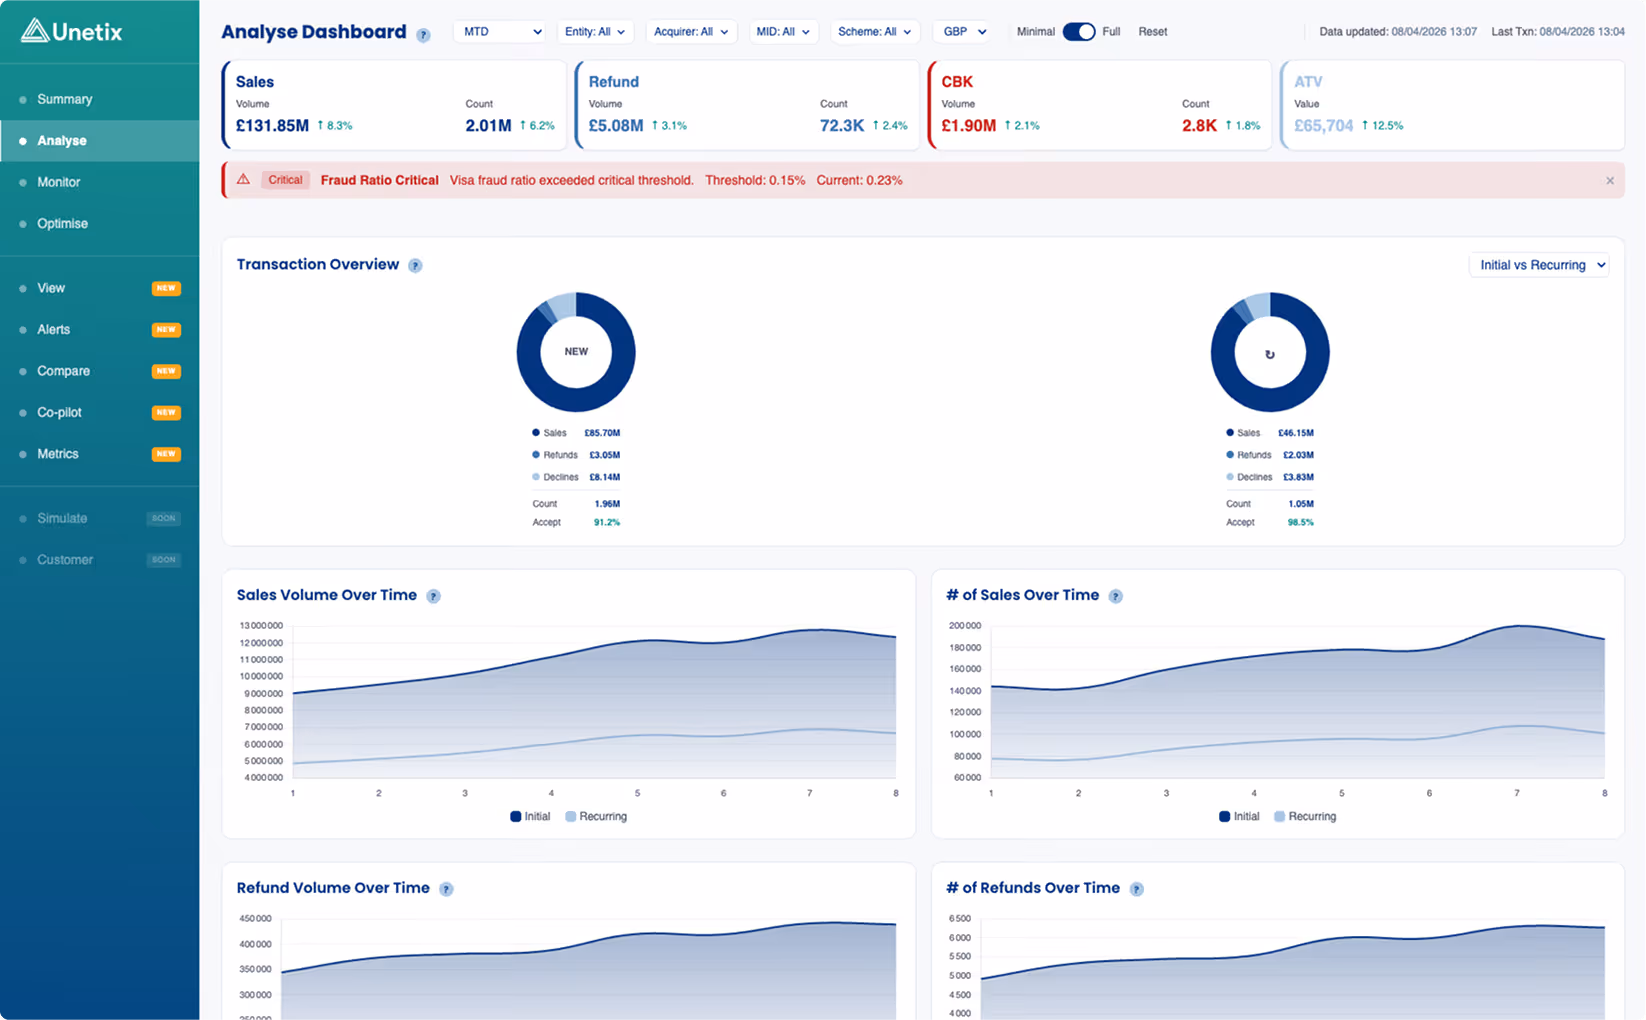Image resolution: width=1646 pixels, height=1020 pixels.
Task: Click the SOON badge beside Customer
Action: point(164,560)
